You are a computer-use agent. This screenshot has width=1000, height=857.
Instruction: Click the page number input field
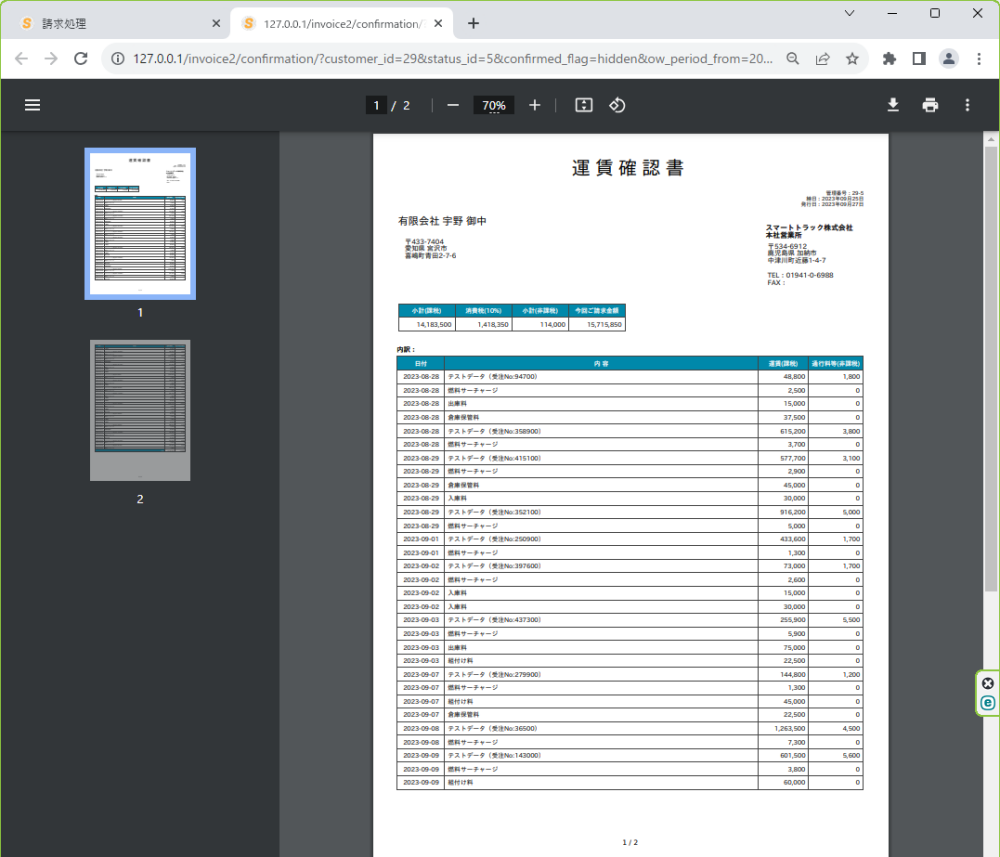(376, 105)
